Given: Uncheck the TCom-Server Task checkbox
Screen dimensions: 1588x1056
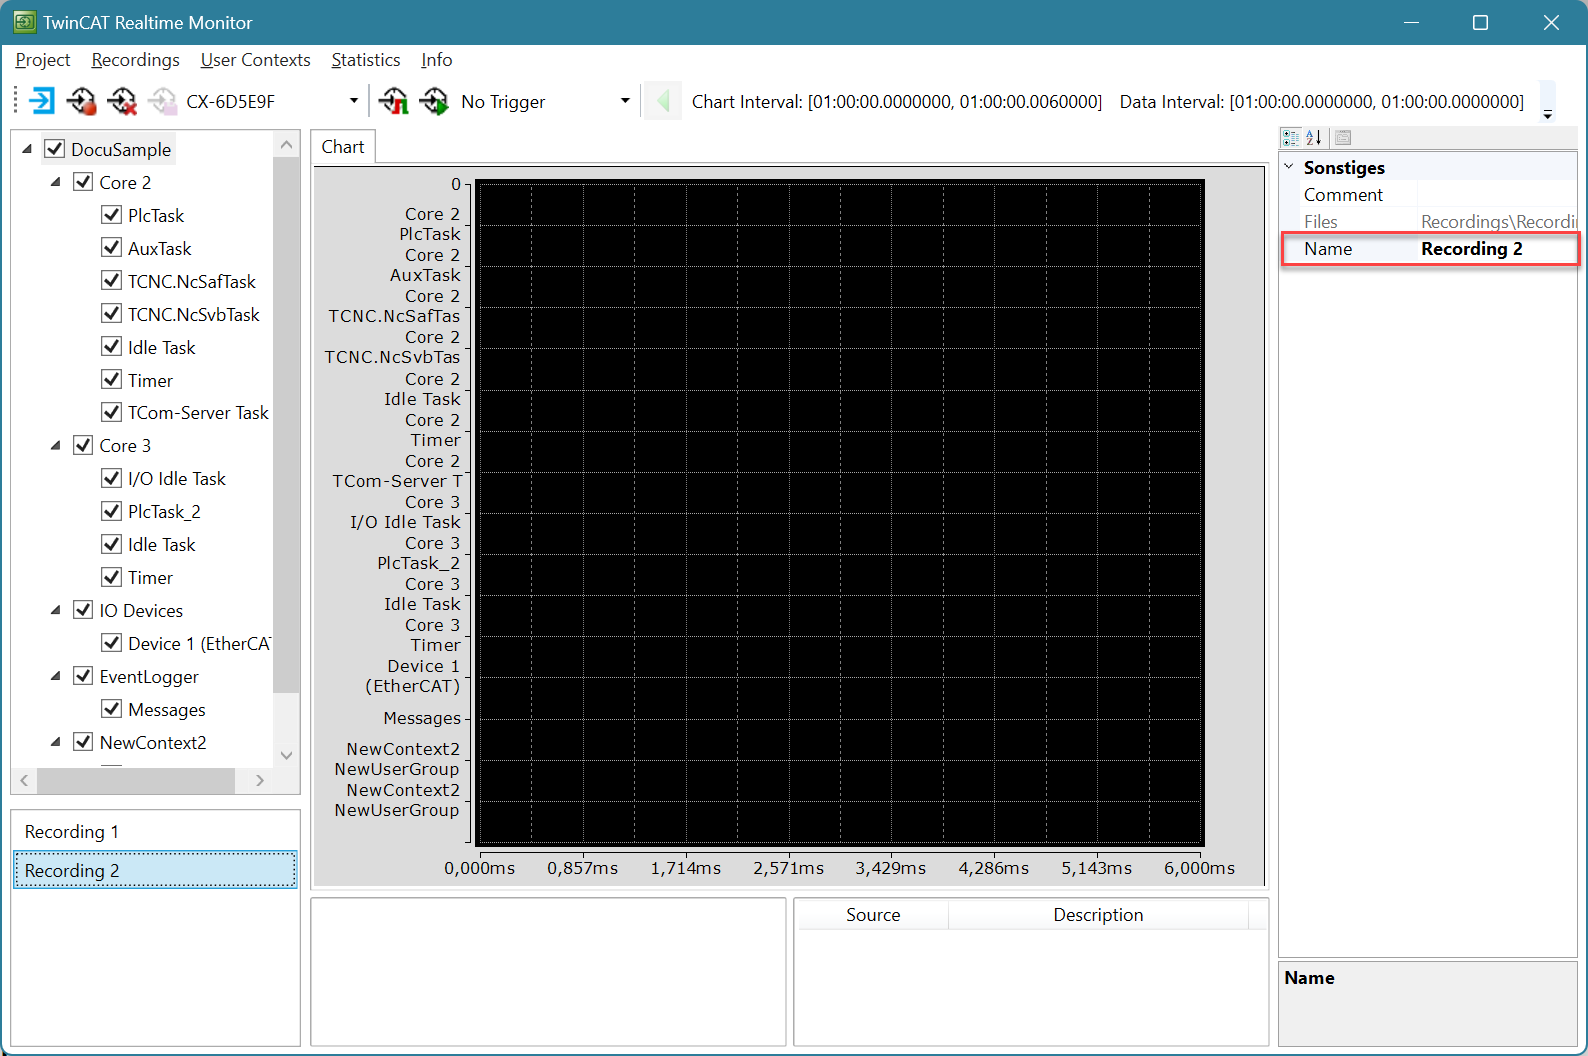Looking at the screenshot, I should coord(112,412).
